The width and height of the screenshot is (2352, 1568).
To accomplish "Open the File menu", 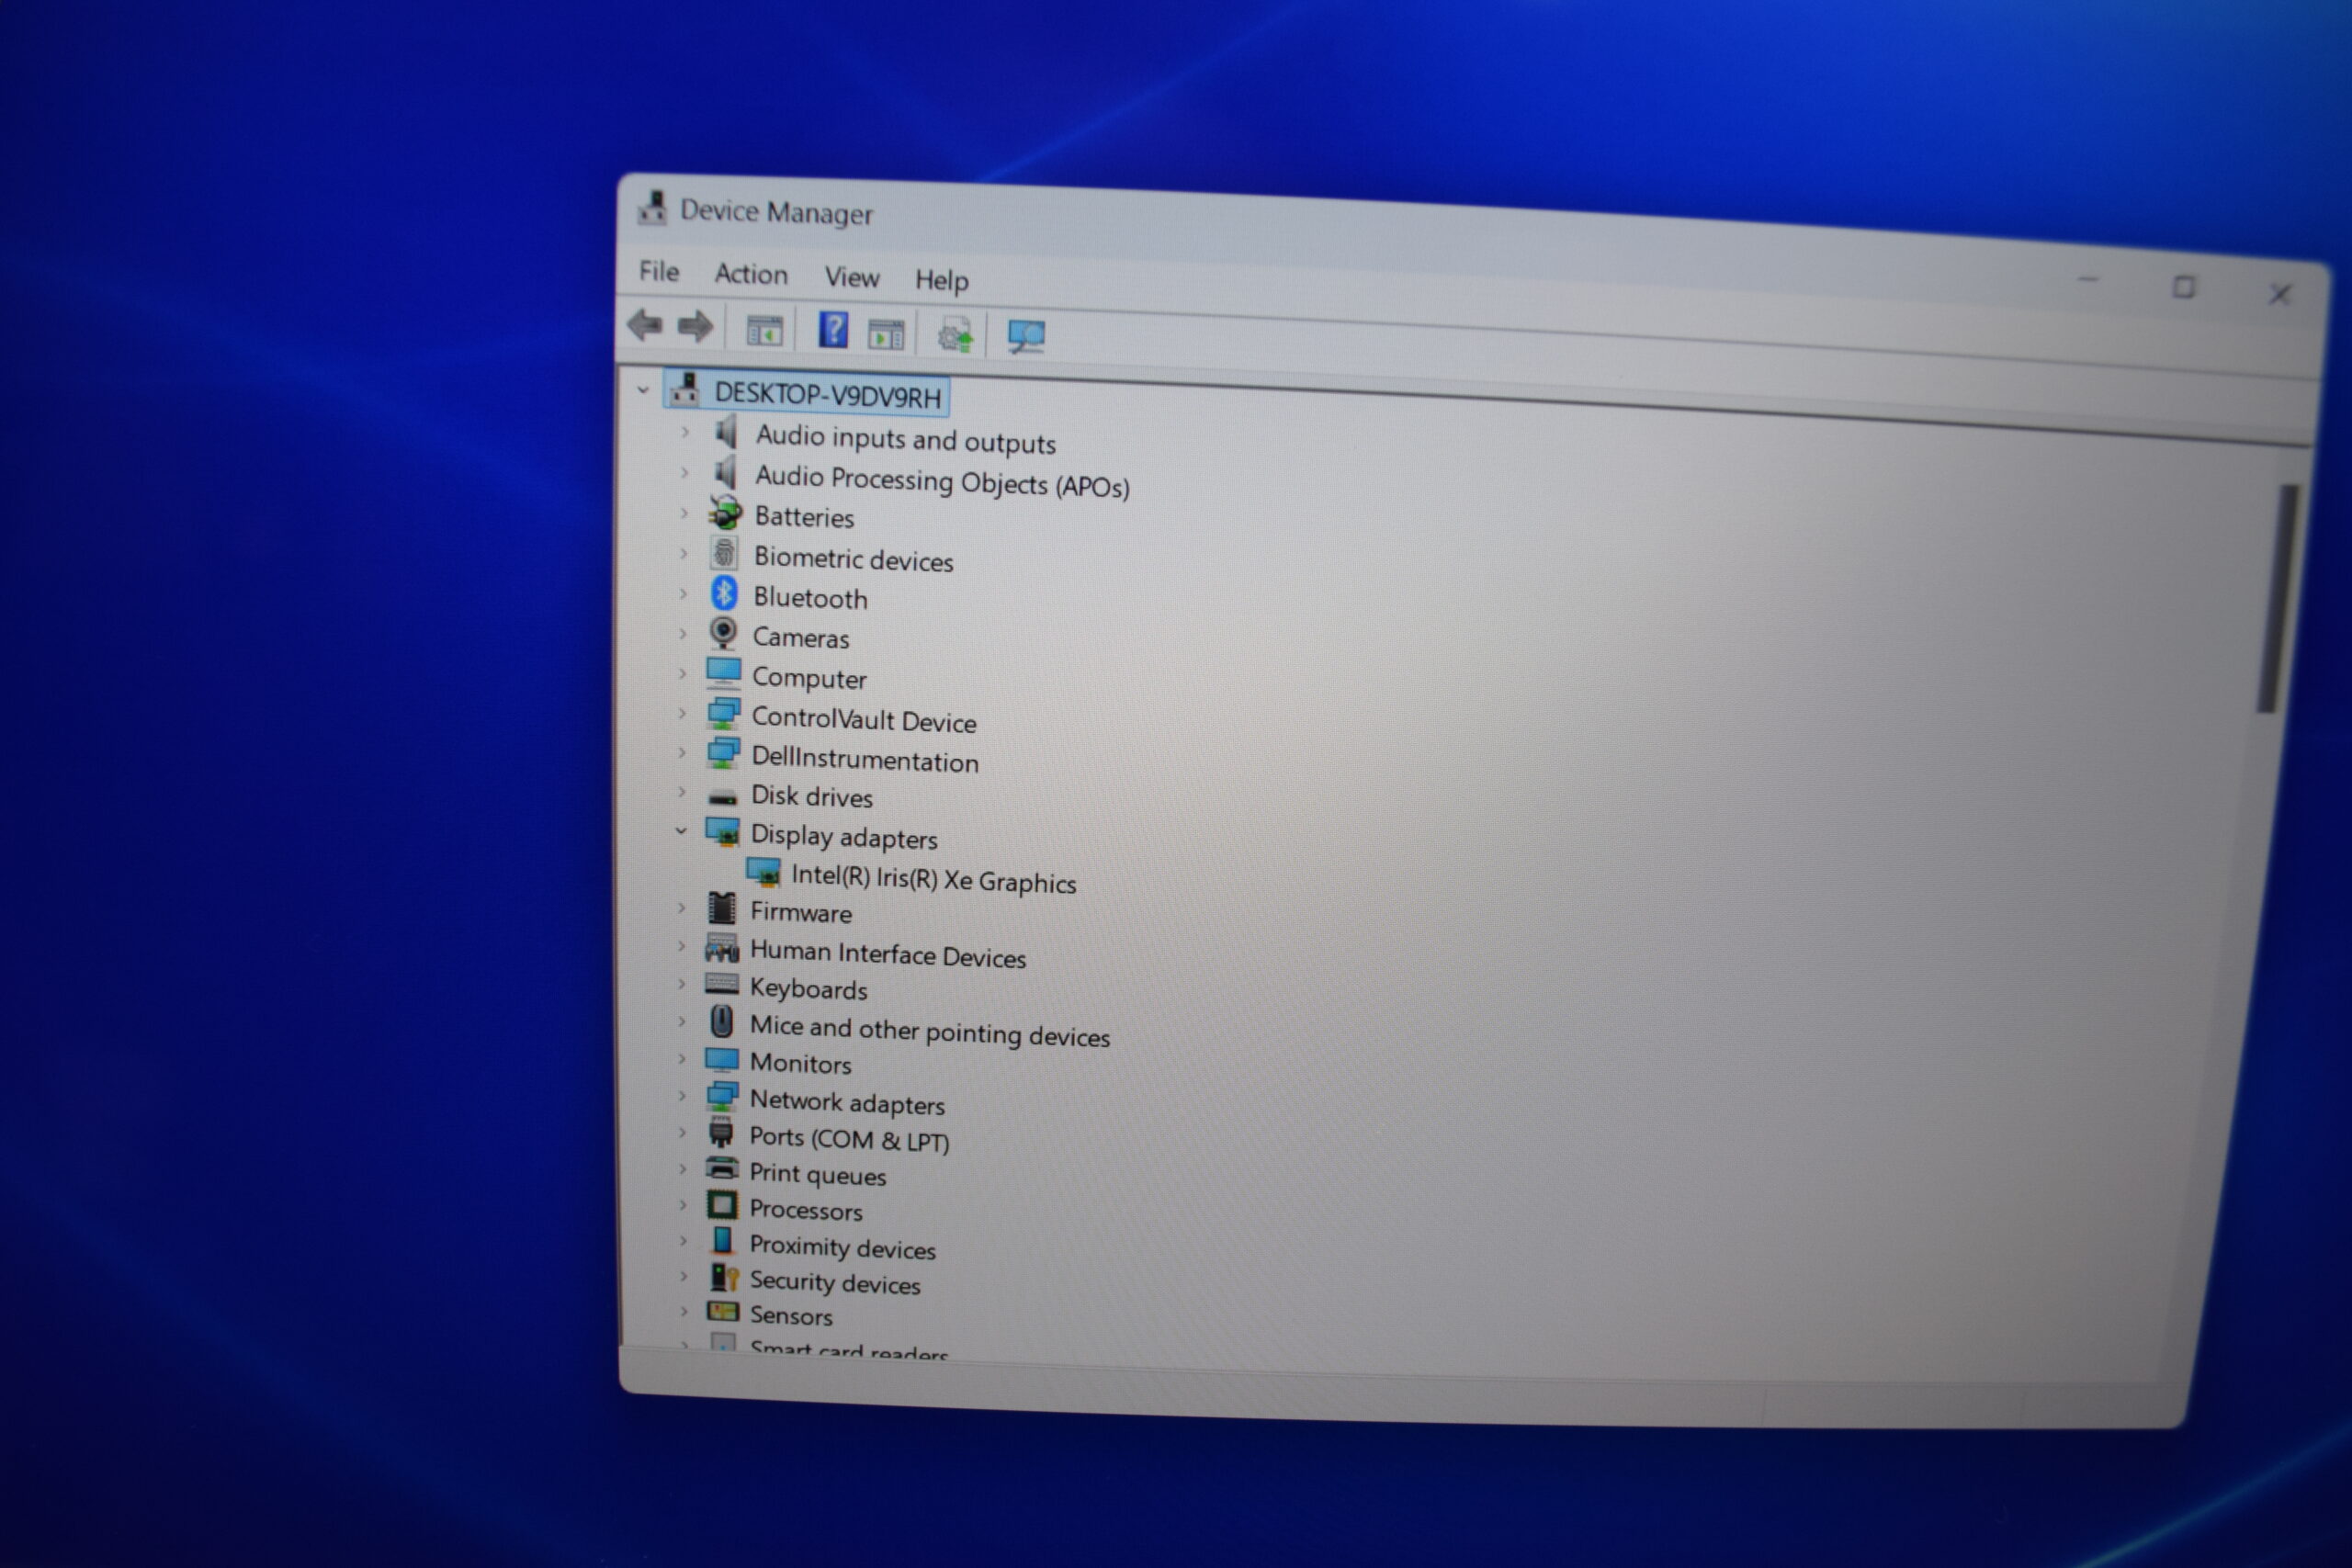I will point(659,272).
